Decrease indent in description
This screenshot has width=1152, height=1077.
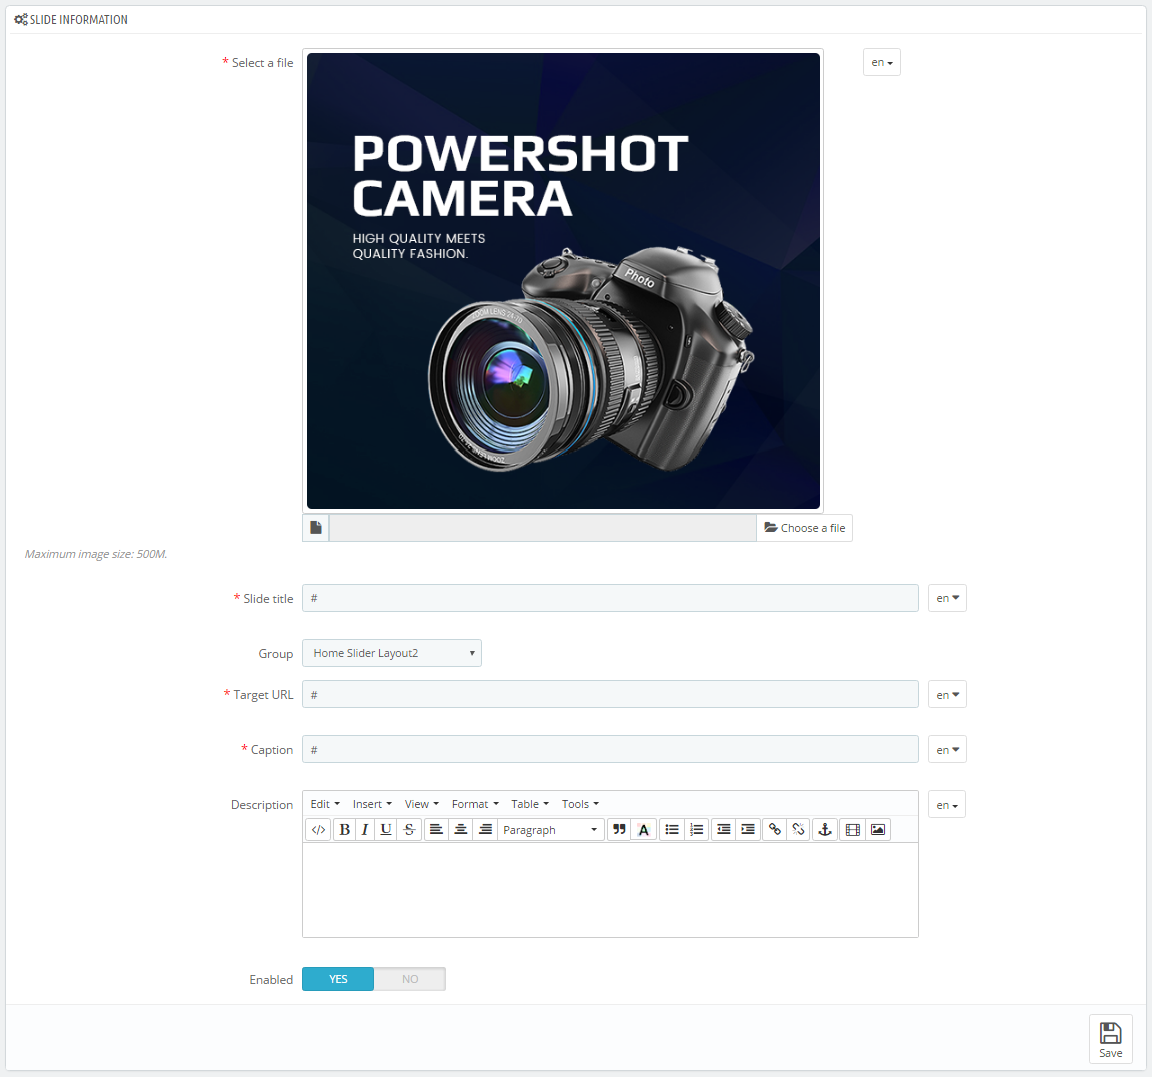click(x=724, y=829)
